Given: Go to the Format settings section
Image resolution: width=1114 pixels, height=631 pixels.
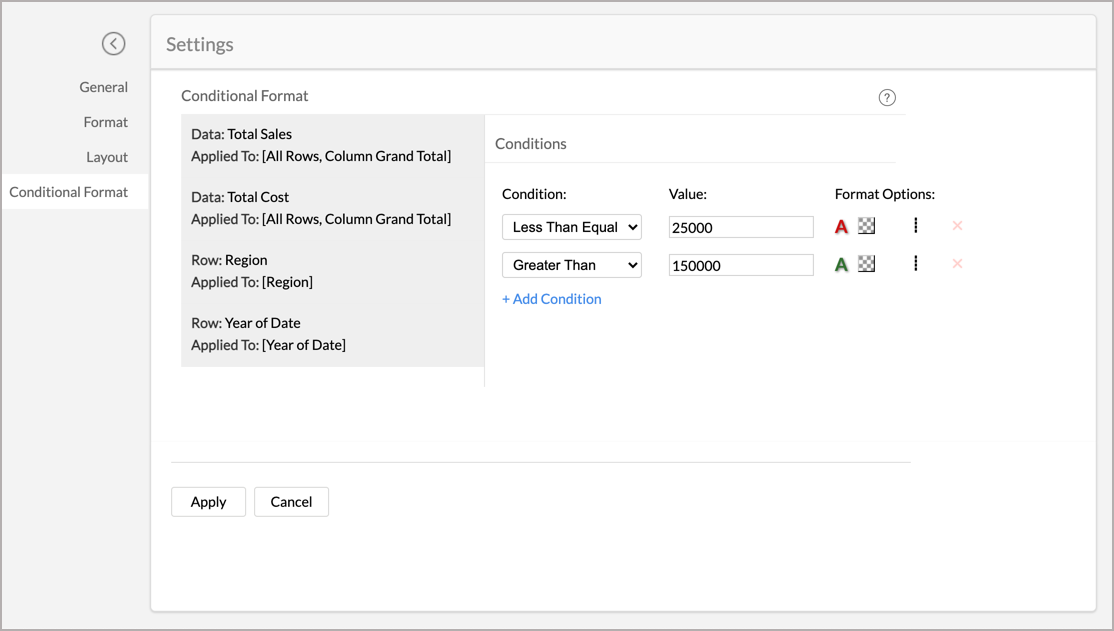Looking at the screenshot, I should 106,122.
